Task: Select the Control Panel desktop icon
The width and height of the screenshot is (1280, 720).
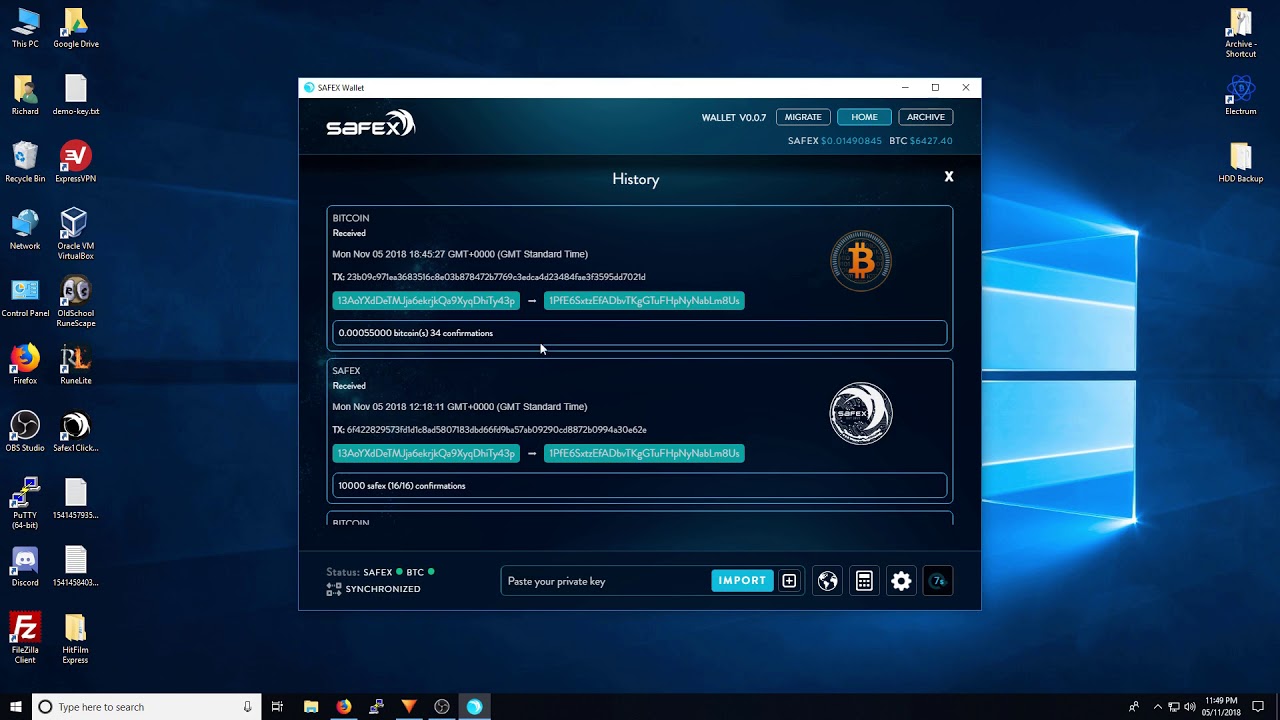Action: tap(25, 296)
